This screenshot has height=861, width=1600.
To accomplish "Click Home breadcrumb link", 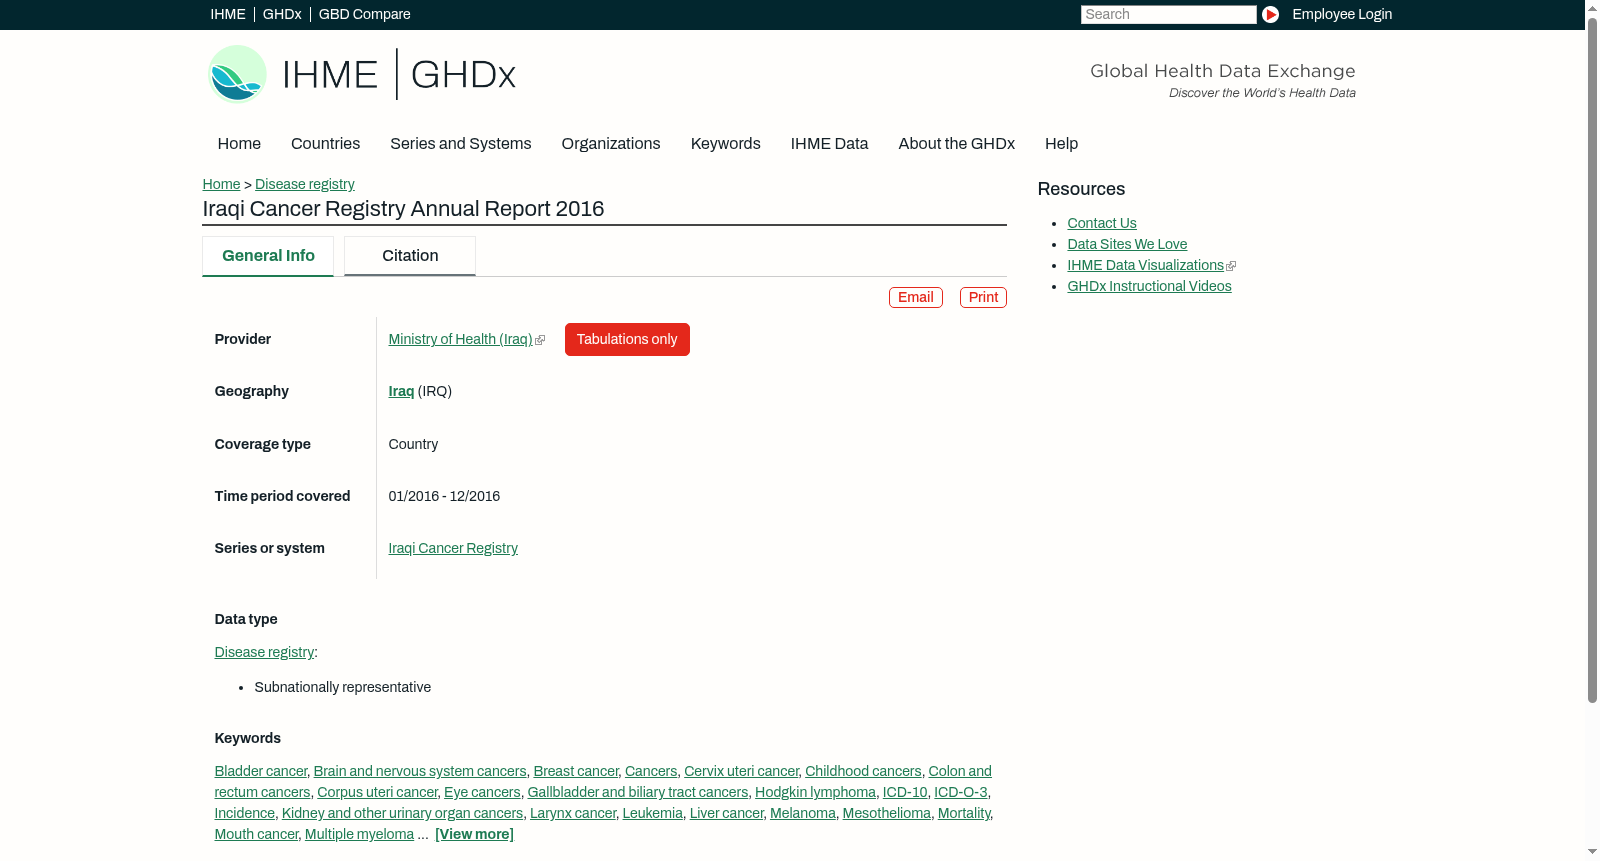I will (x=221, y=184).
